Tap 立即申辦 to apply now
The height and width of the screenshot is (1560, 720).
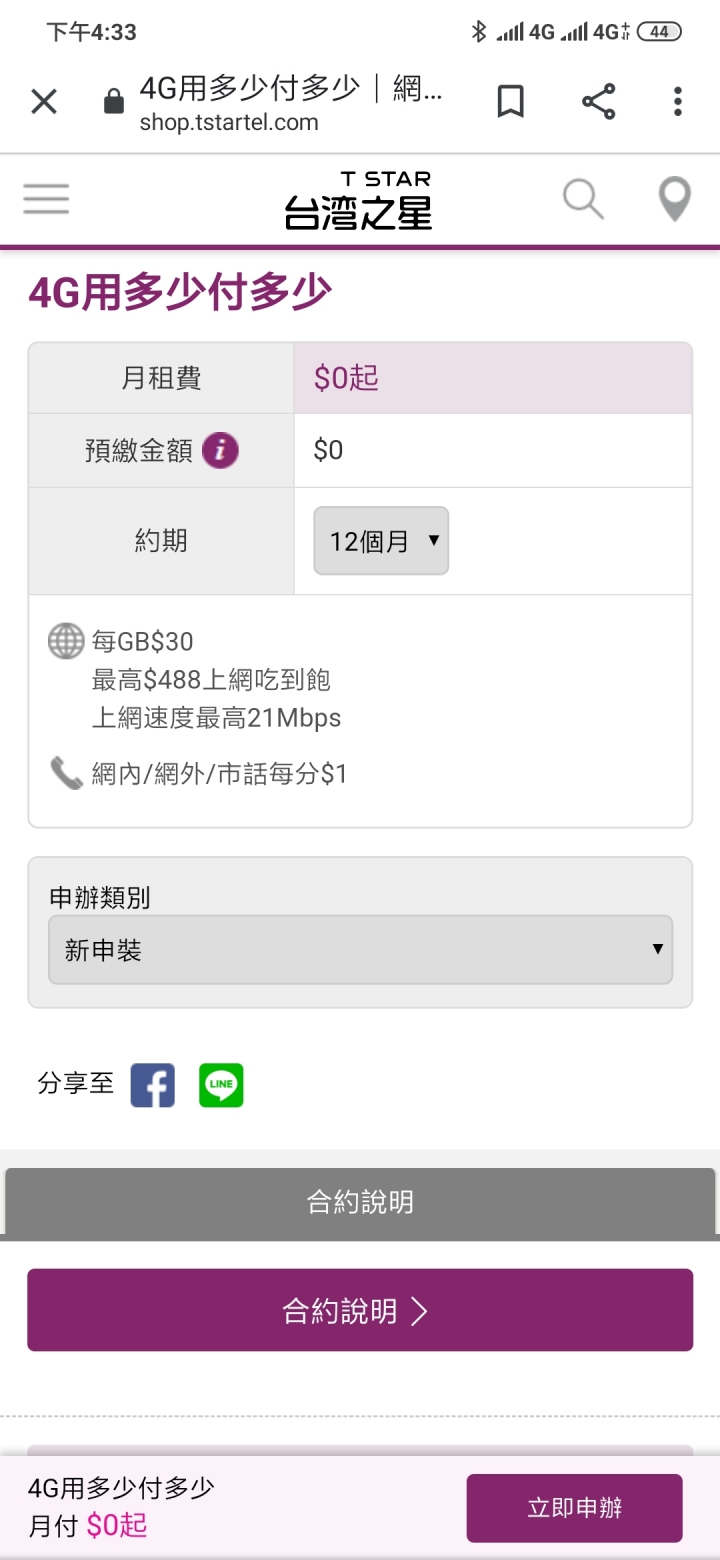(574, 1508)
